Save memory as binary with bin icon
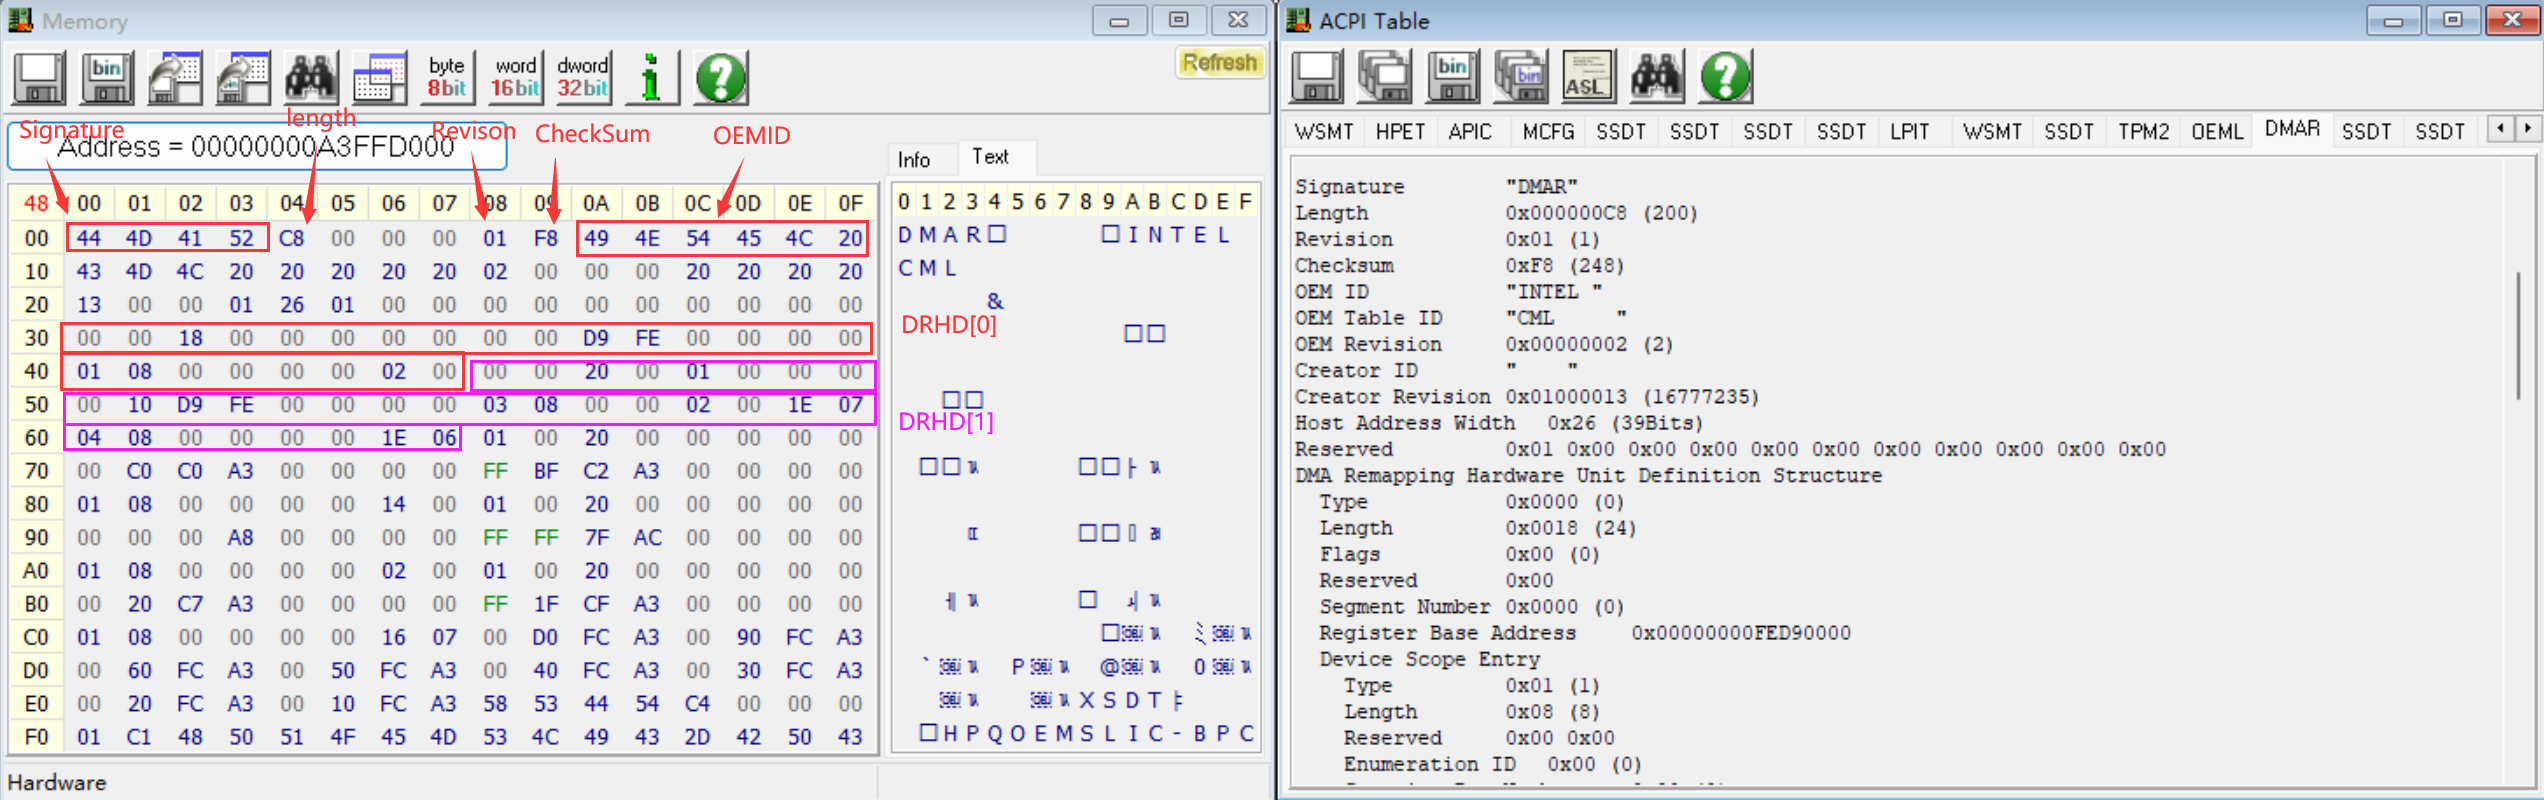The width and height of the screenshot is (2544, 800). coord(107,78)
